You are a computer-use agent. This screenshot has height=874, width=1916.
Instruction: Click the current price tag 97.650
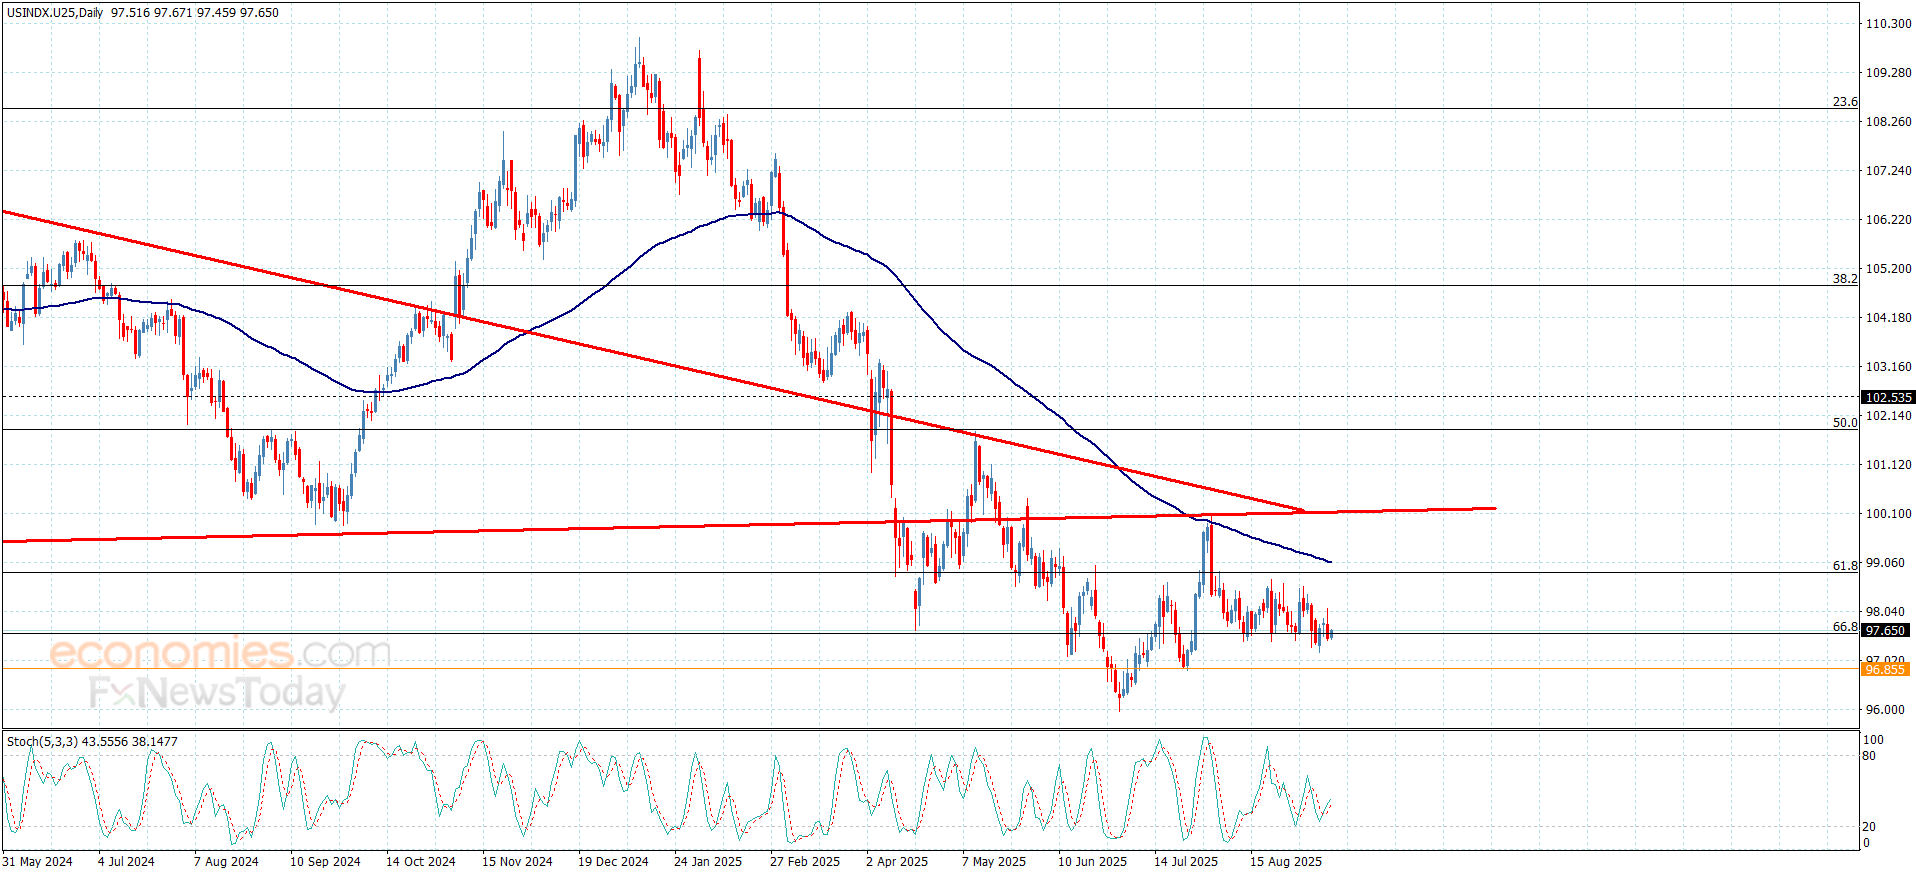[x=1885, y=631]
